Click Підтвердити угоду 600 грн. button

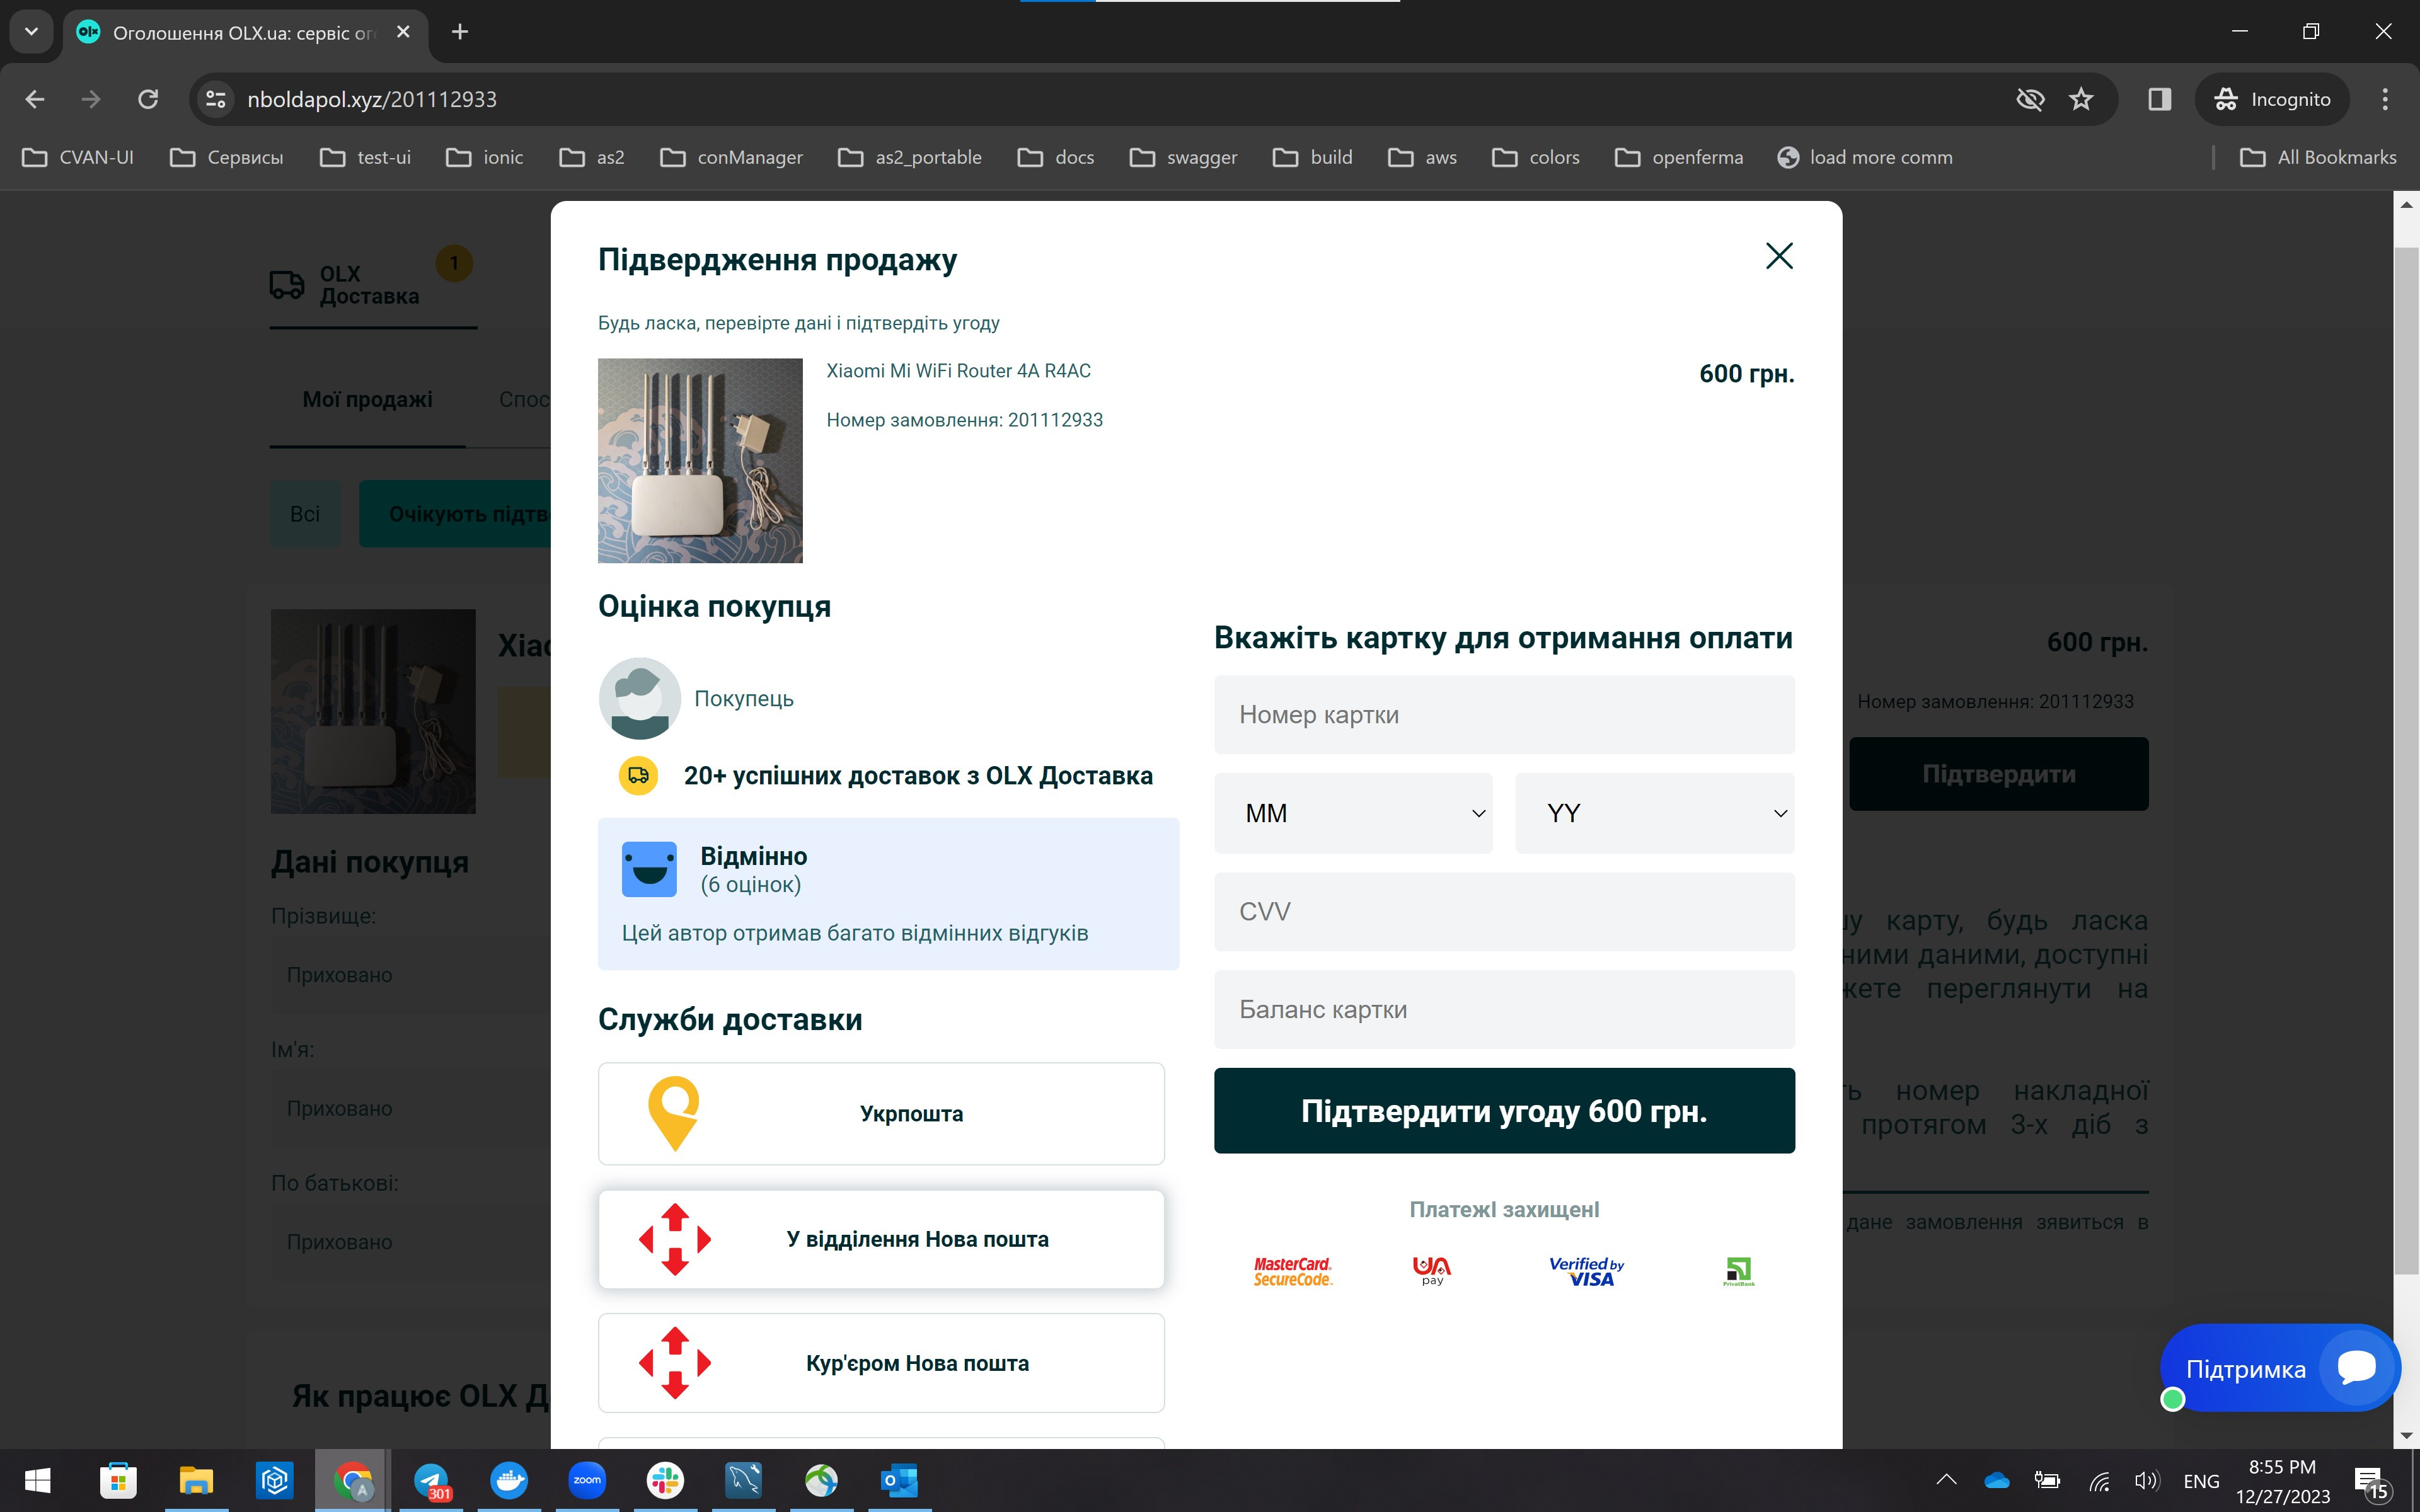1503,1111
